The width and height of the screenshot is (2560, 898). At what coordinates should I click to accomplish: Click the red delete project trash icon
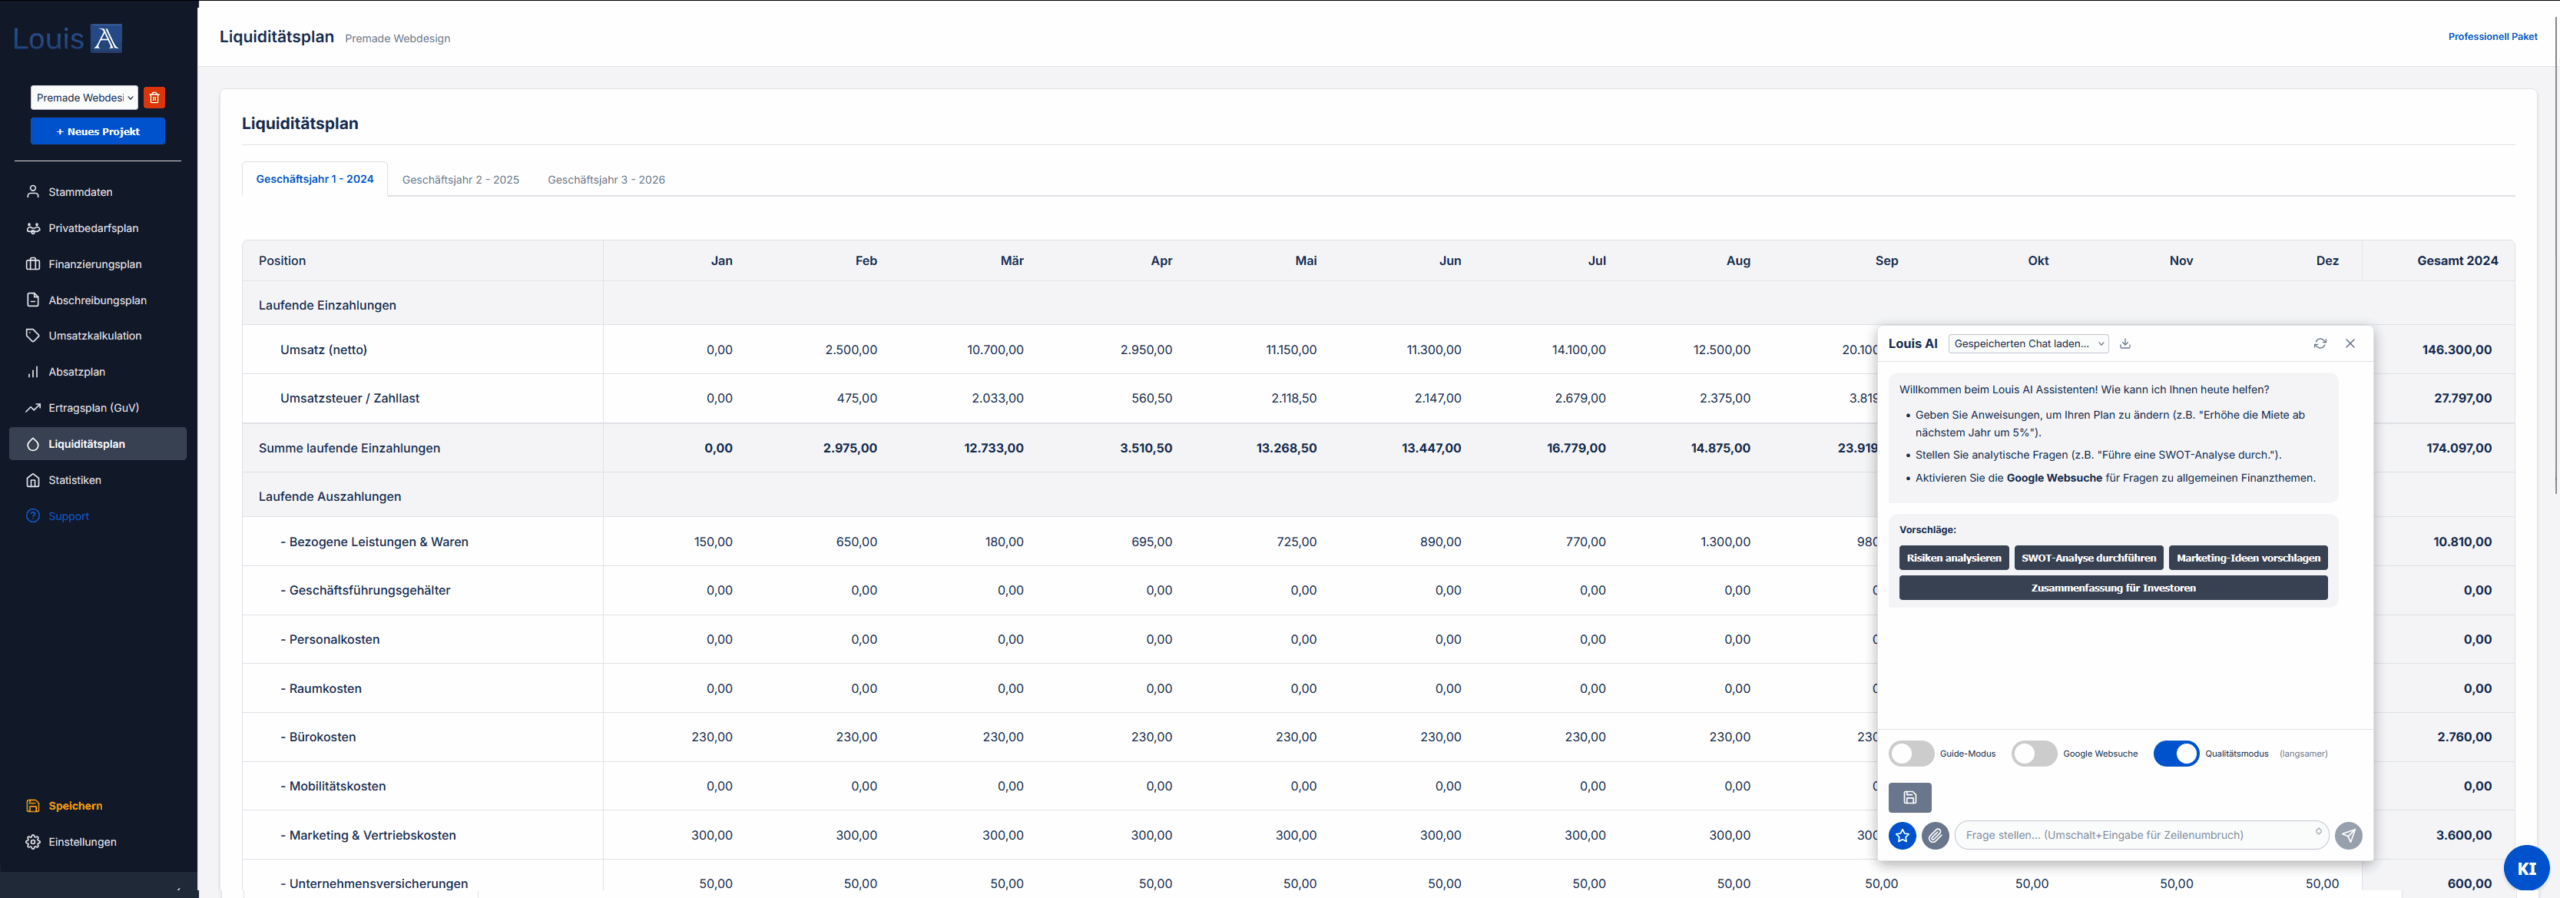(x=154, y=98)
